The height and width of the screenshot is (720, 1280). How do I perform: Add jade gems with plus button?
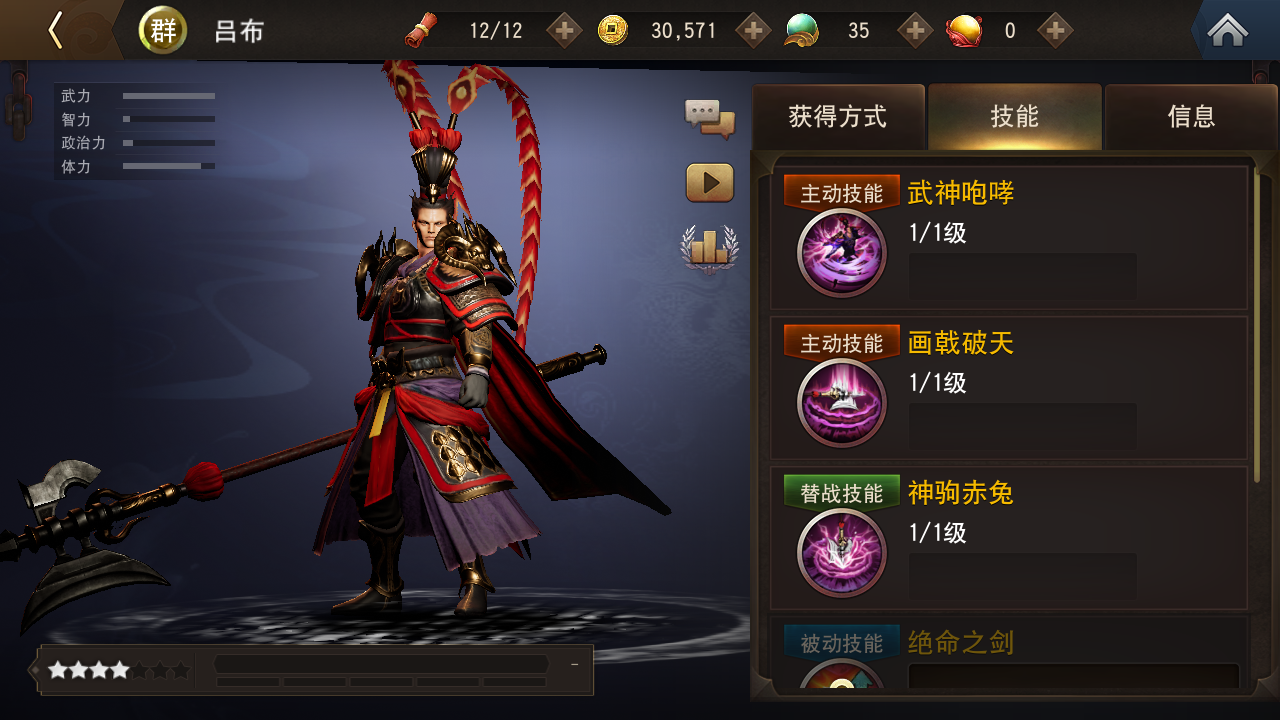pyautogui.click(x=915, y=30)
